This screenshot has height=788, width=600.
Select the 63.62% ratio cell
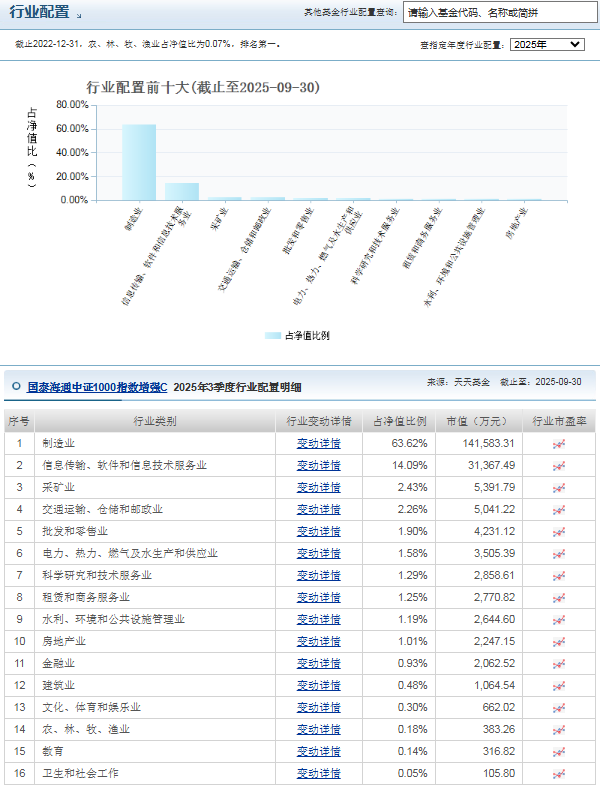tap(399, 444)
